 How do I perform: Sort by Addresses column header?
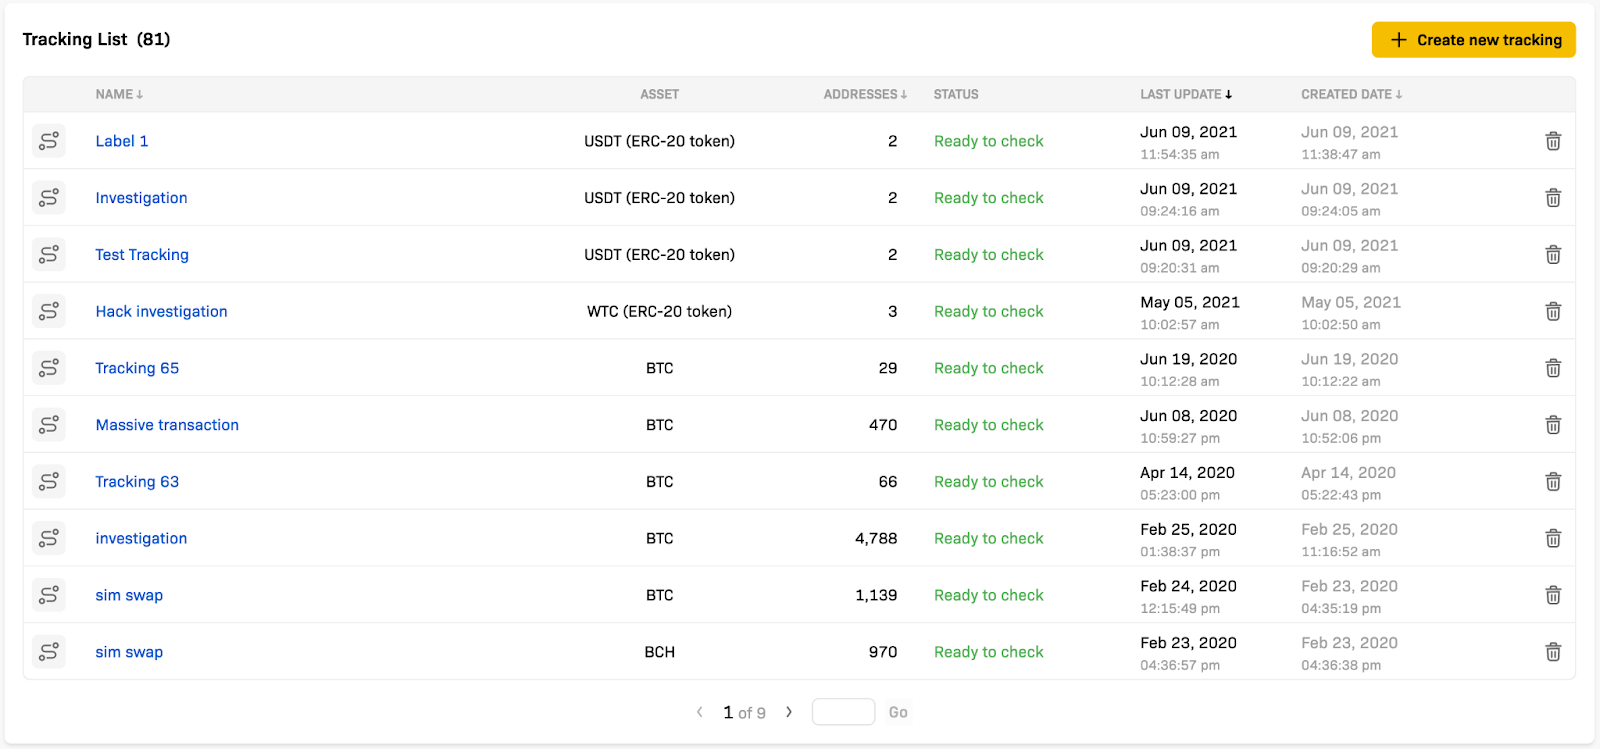point(864,94)
